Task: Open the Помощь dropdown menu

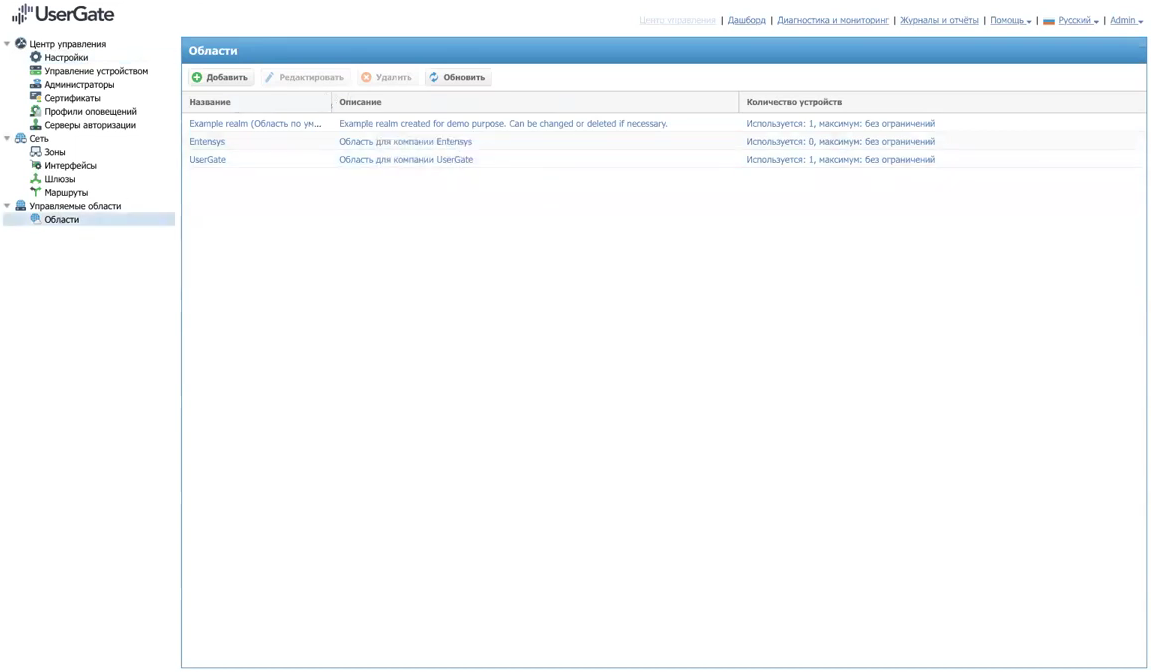Action: point(1010,21)
